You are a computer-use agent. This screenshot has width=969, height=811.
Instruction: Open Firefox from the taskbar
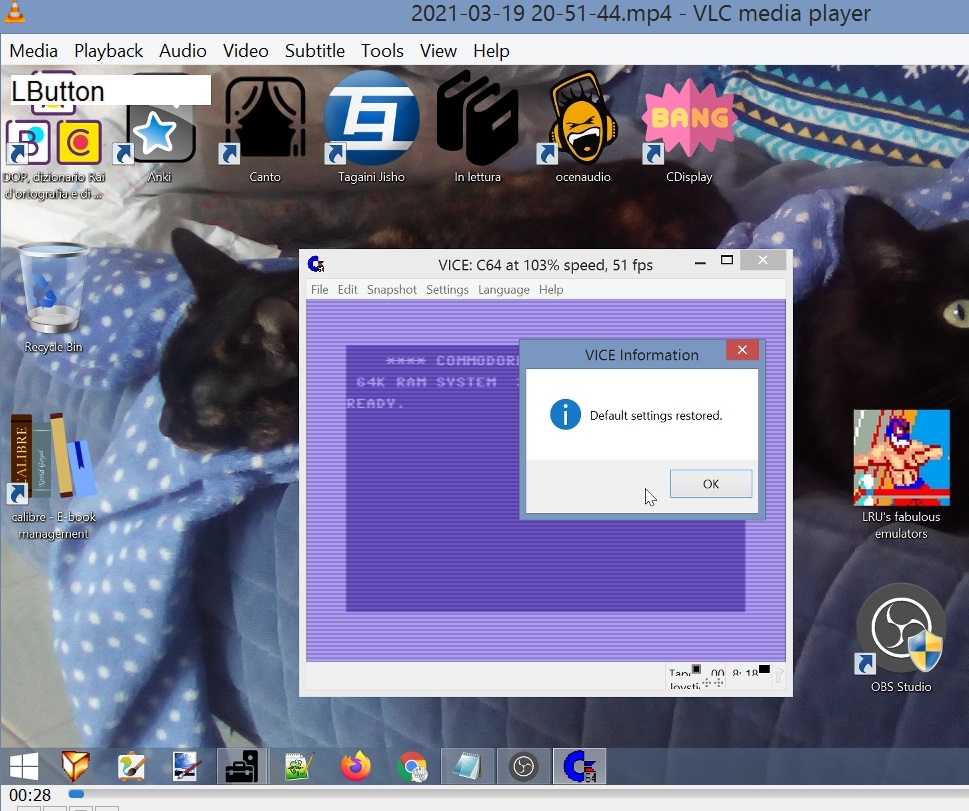(356, 766)
